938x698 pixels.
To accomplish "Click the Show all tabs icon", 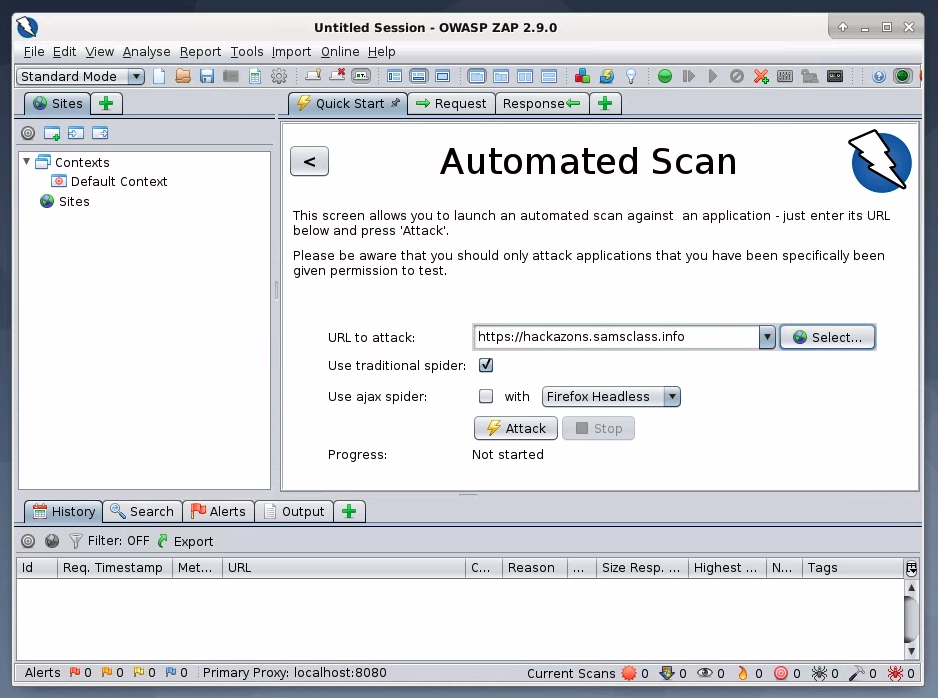I will (x=313, y=76).
